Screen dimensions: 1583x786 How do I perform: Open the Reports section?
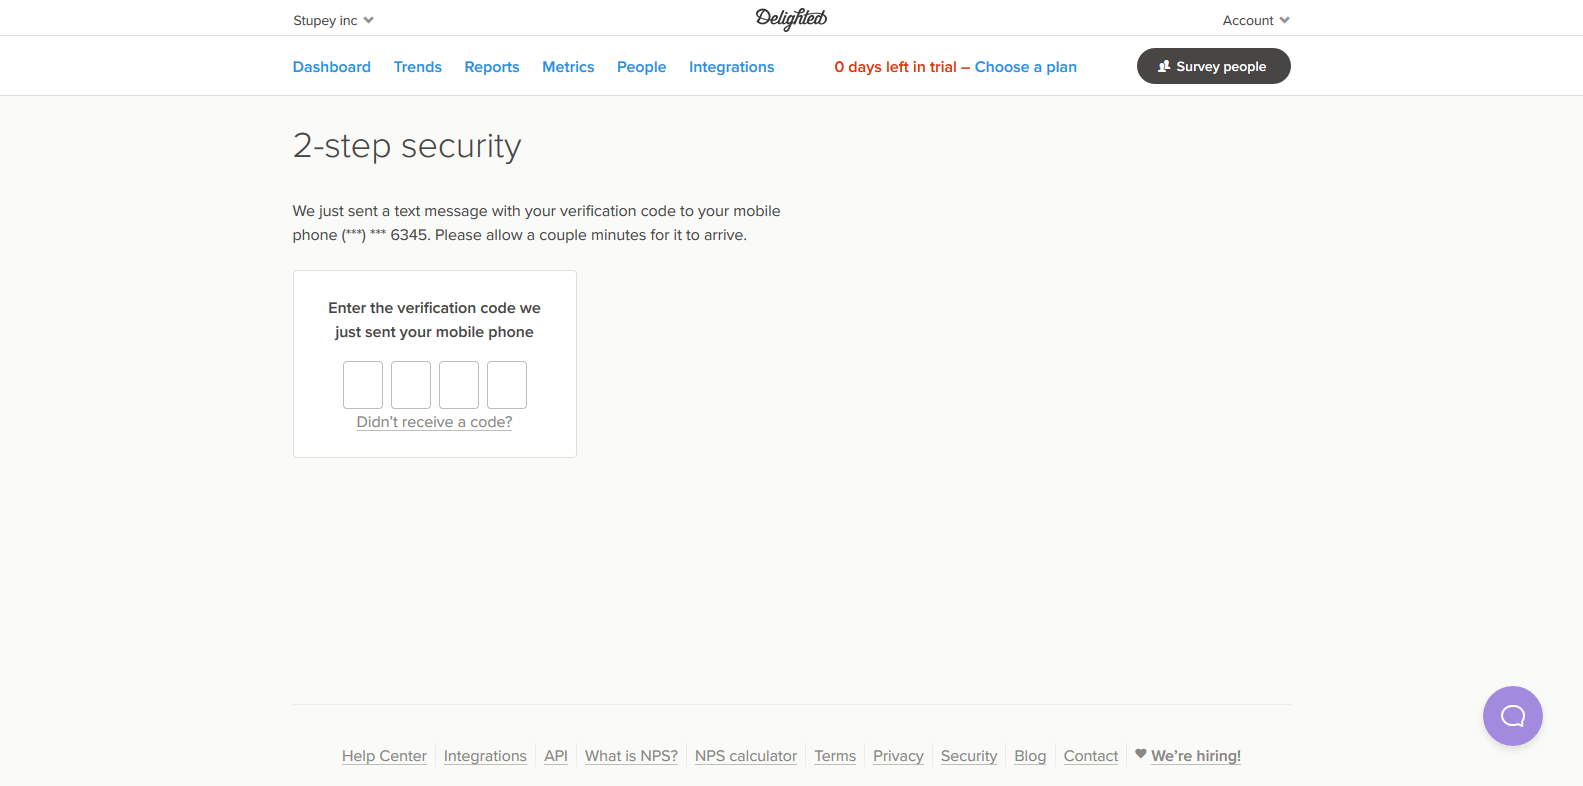(492, 67)
